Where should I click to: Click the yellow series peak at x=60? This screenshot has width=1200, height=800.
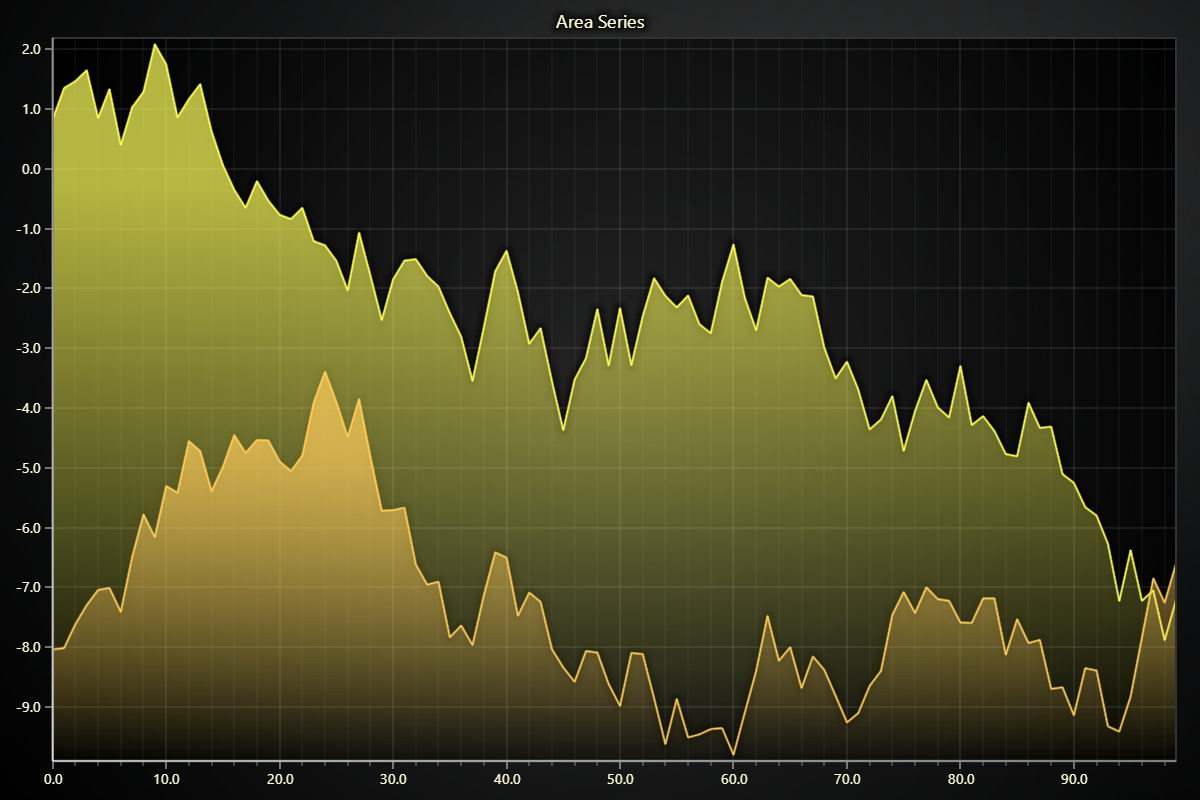pyautogui.click(x=733, y=244)
